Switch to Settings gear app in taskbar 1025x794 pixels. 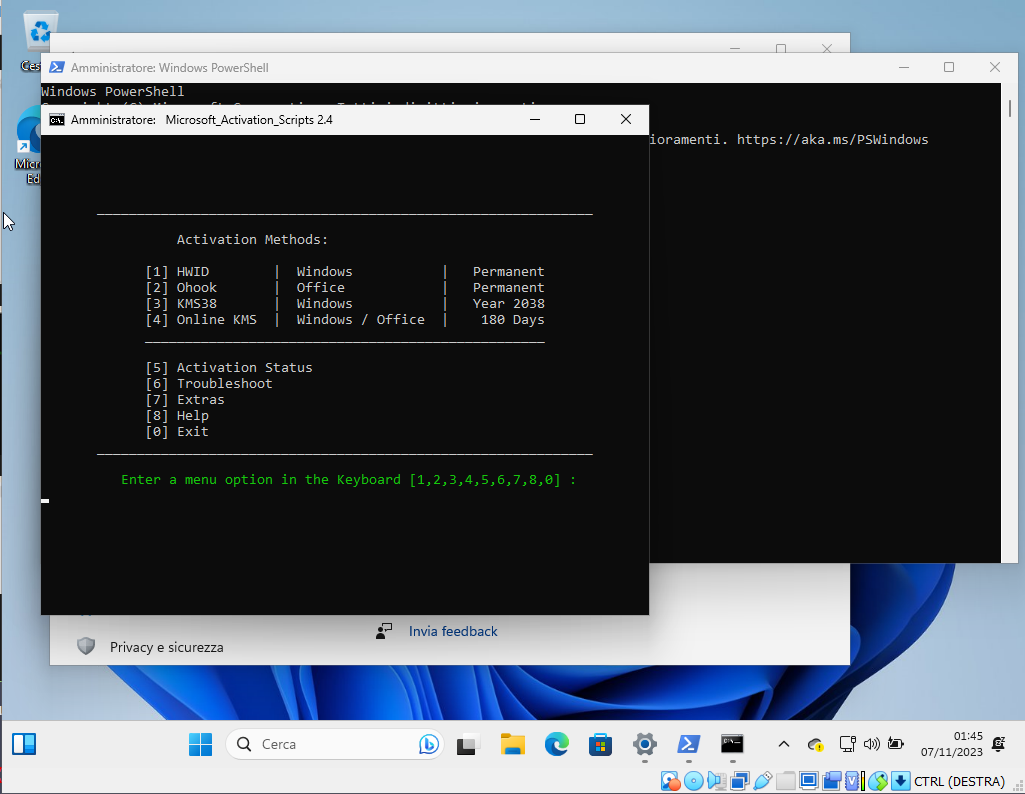[645, 744]
